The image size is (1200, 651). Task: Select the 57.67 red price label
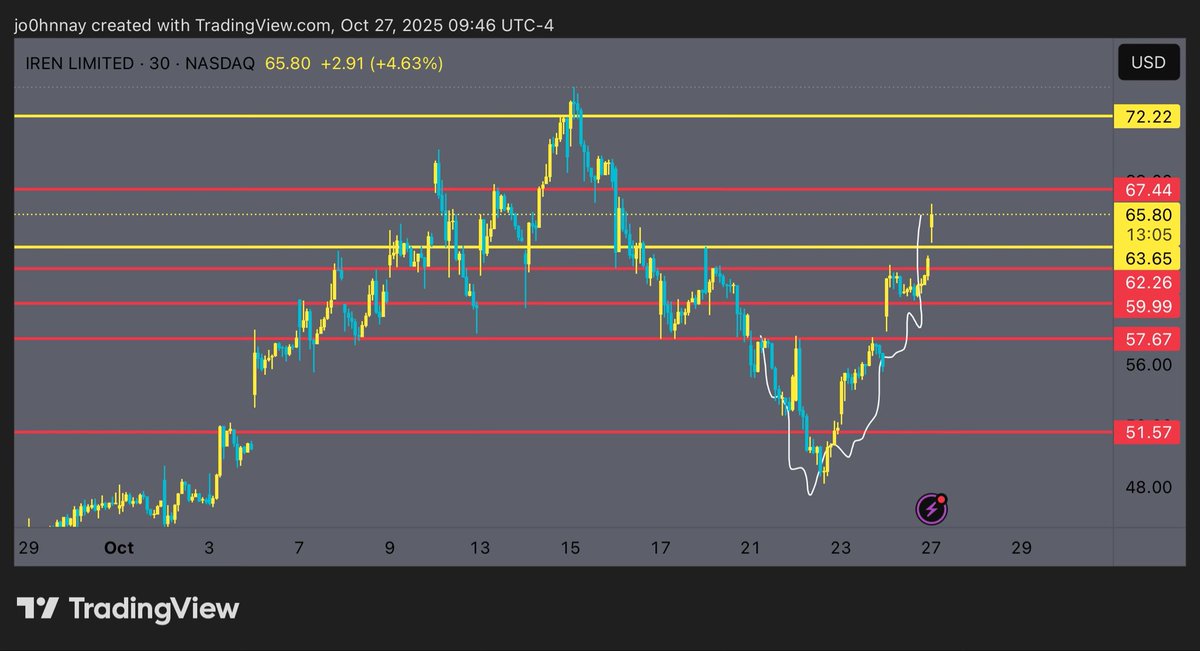click(x=1147, y=340)
